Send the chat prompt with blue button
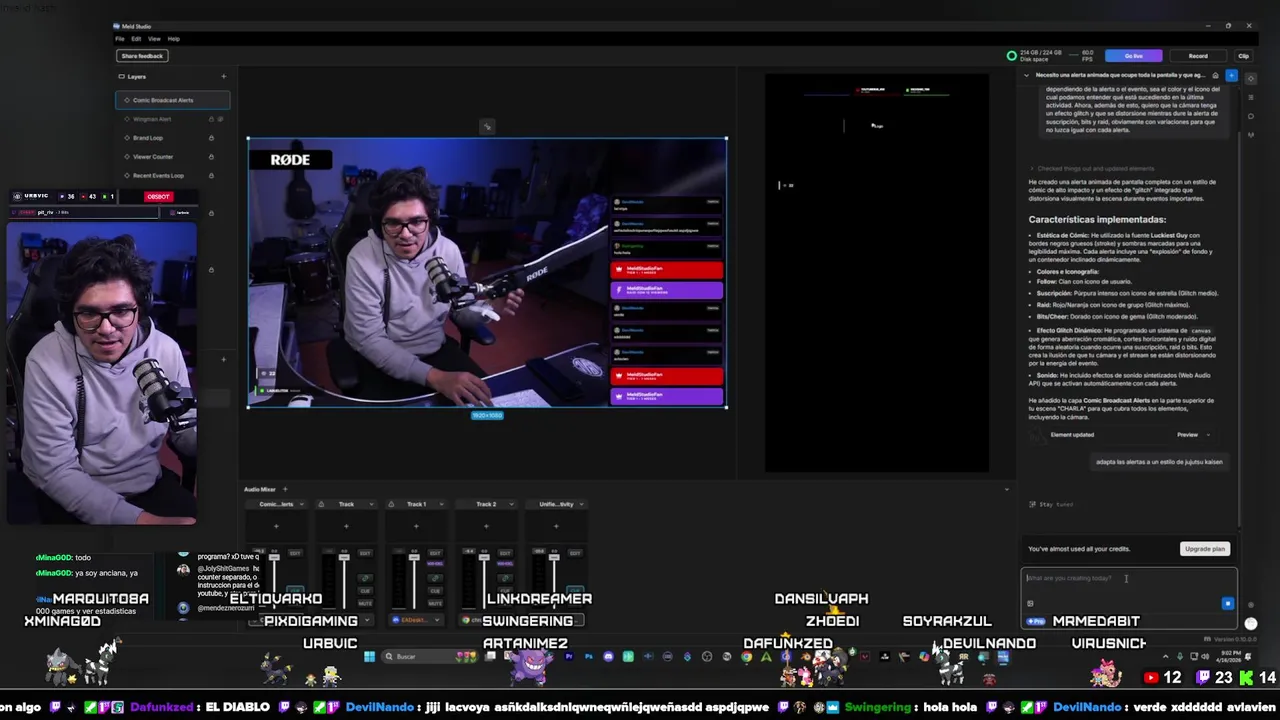 coord(1228,603)
